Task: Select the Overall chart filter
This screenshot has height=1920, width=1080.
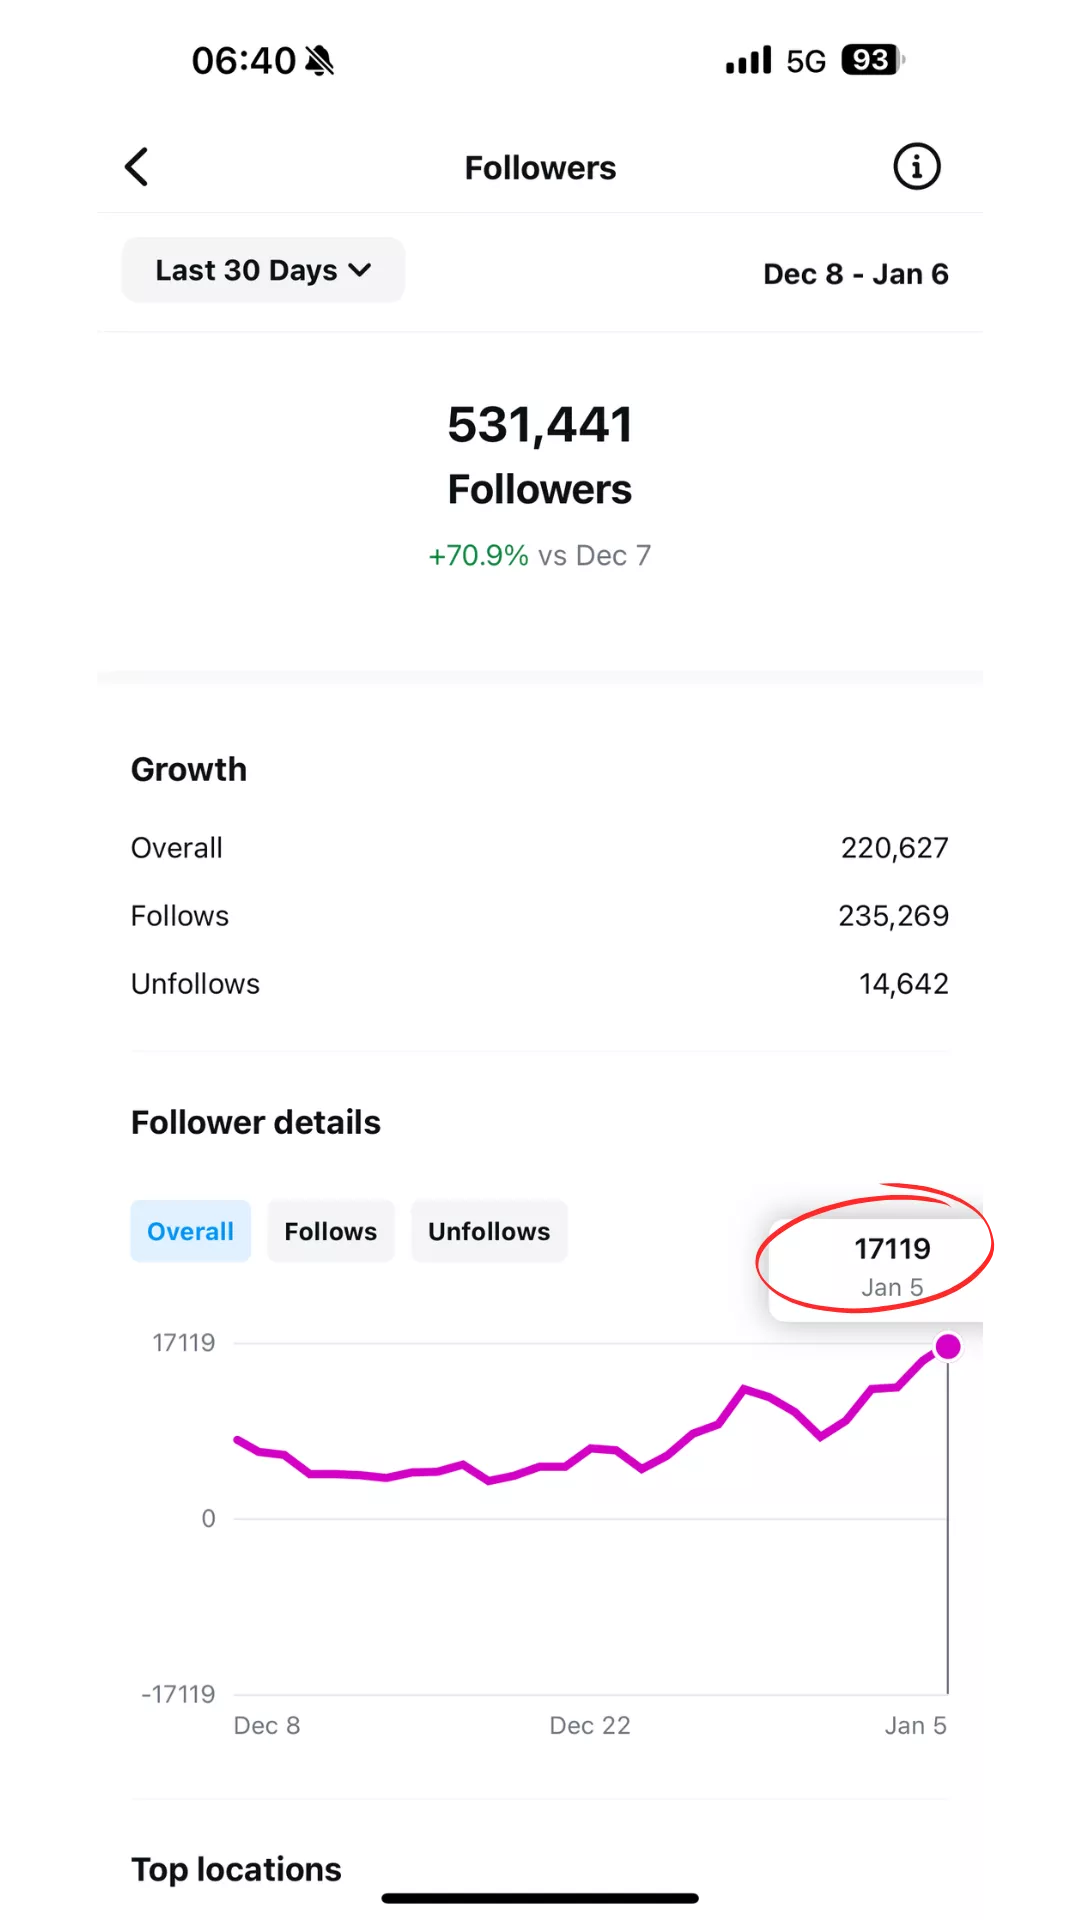Action: [190, 1231]
